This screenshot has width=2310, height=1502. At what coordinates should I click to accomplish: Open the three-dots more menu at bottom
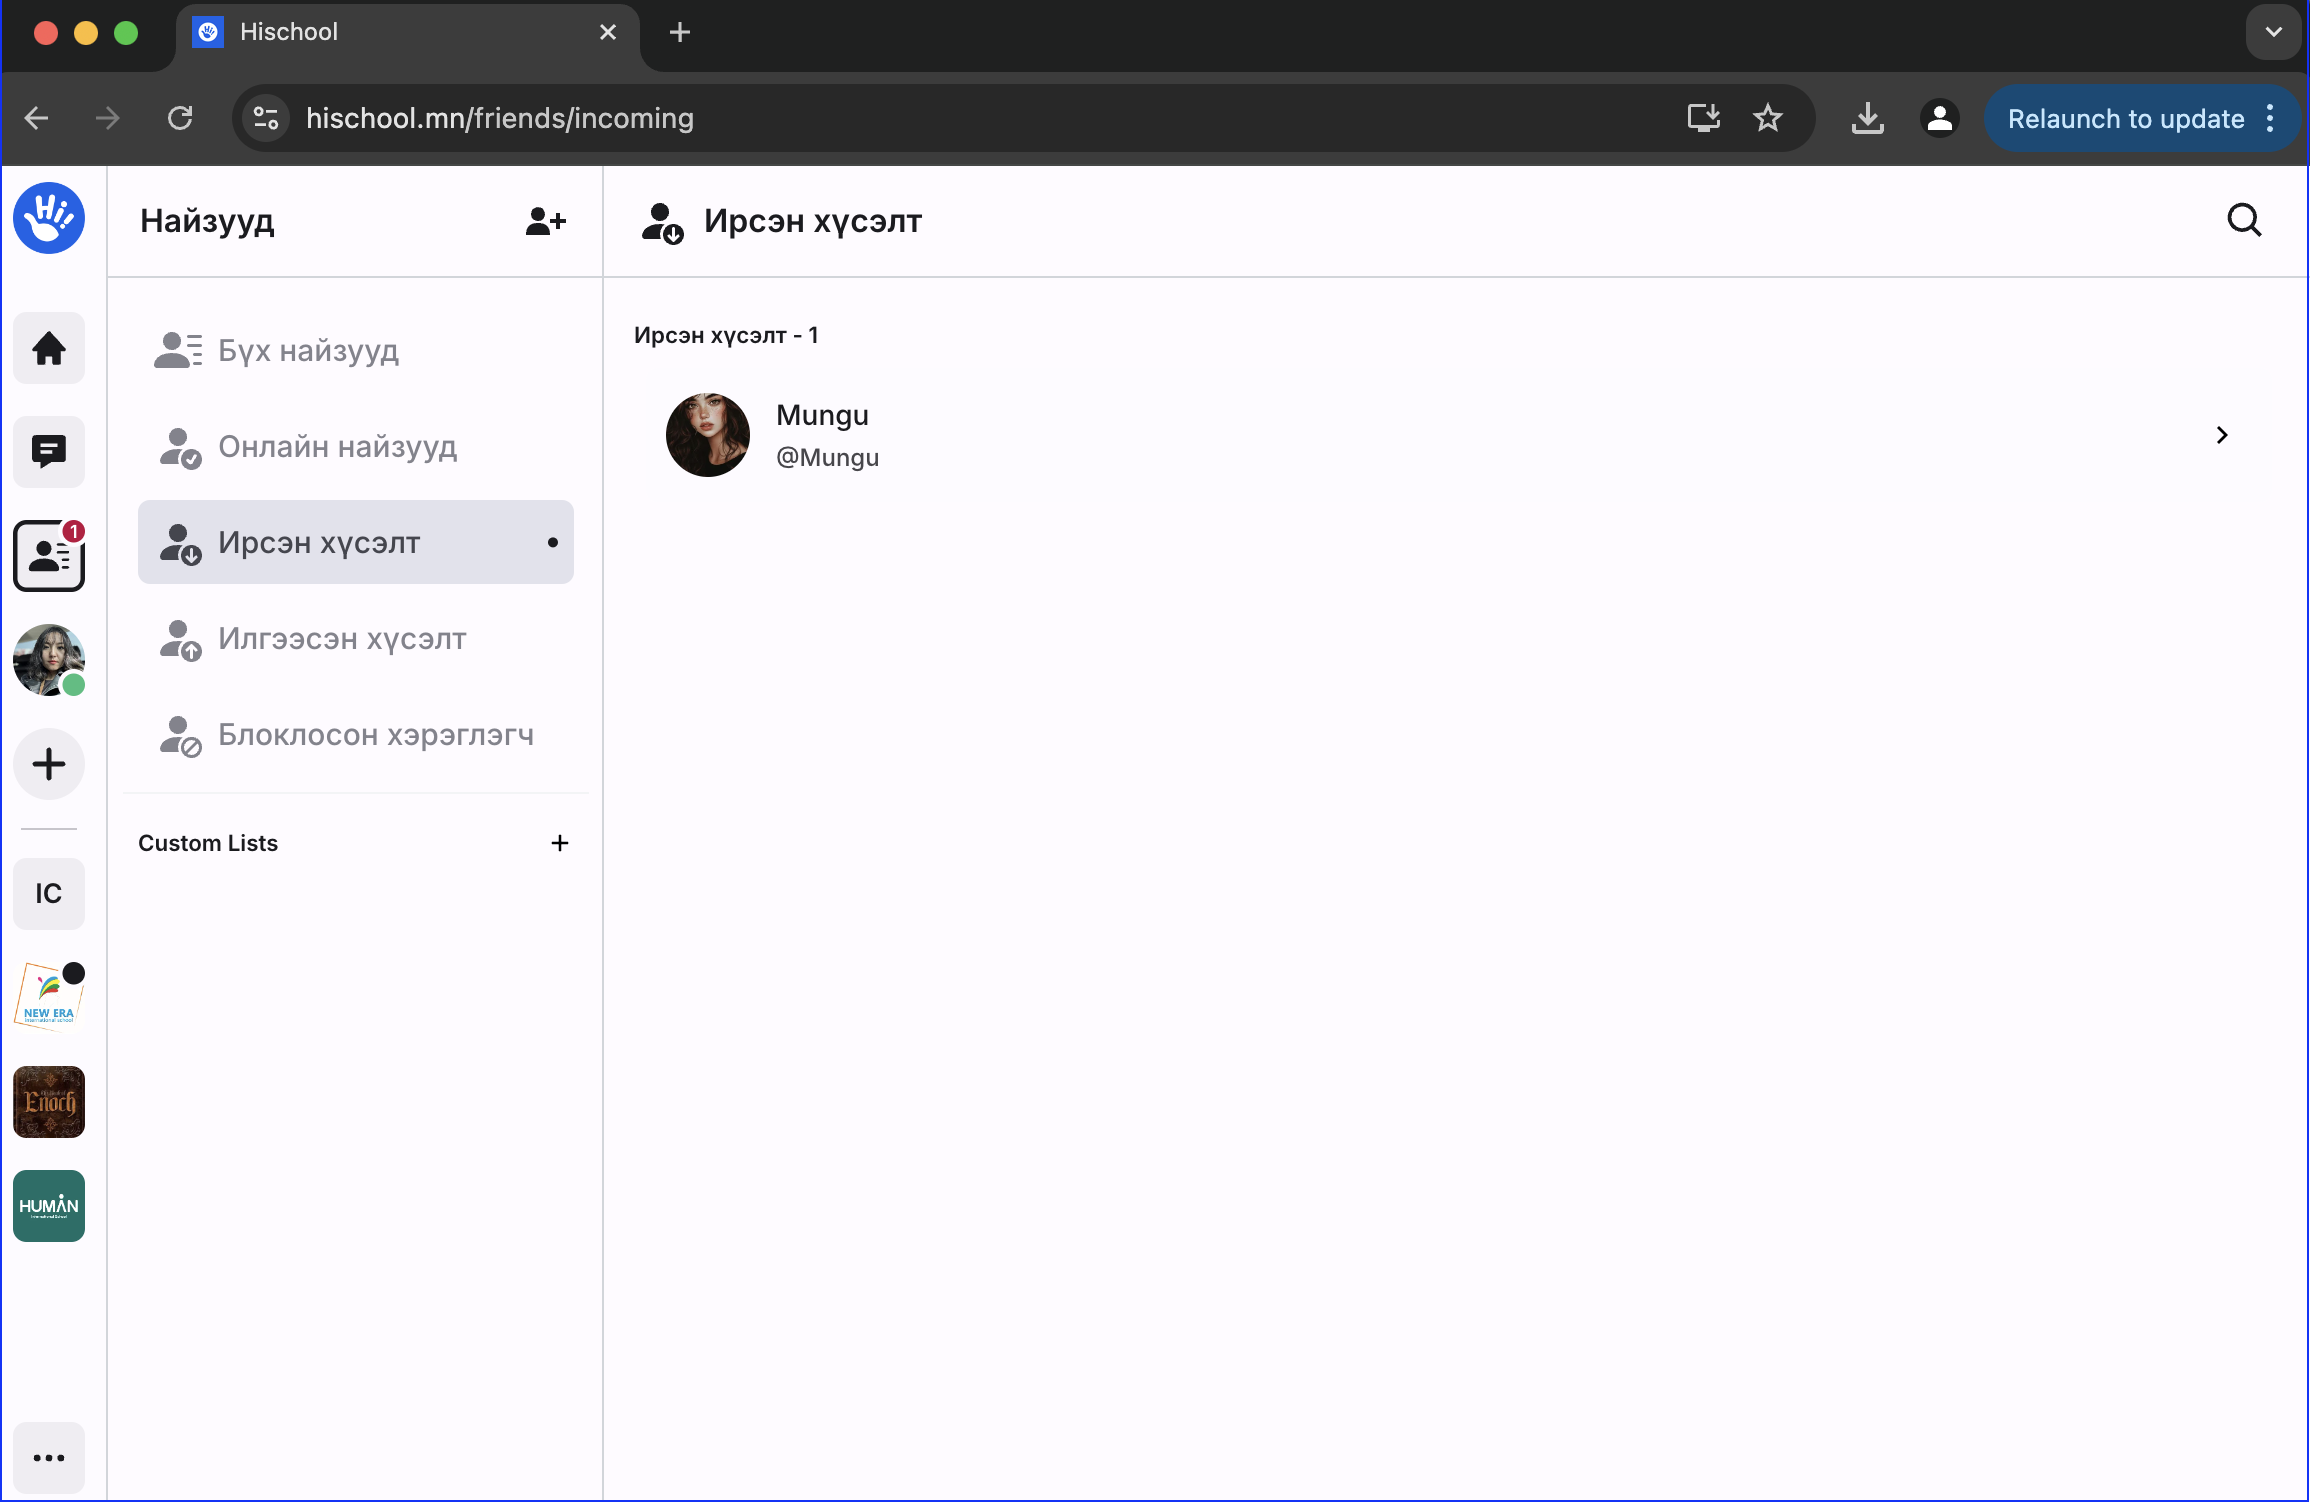click(x=48, y=1458)
